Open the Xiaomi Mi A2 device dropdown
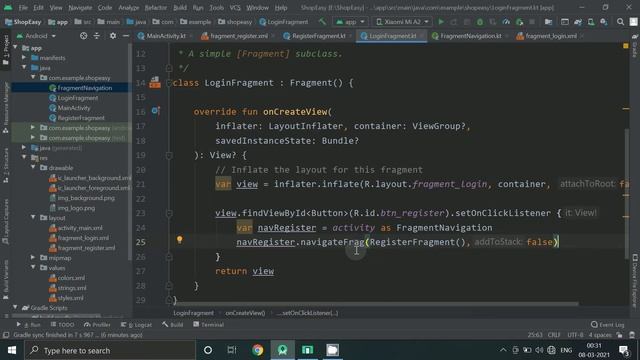The width and height of the screenshot is (640, 360). point(402,22)
